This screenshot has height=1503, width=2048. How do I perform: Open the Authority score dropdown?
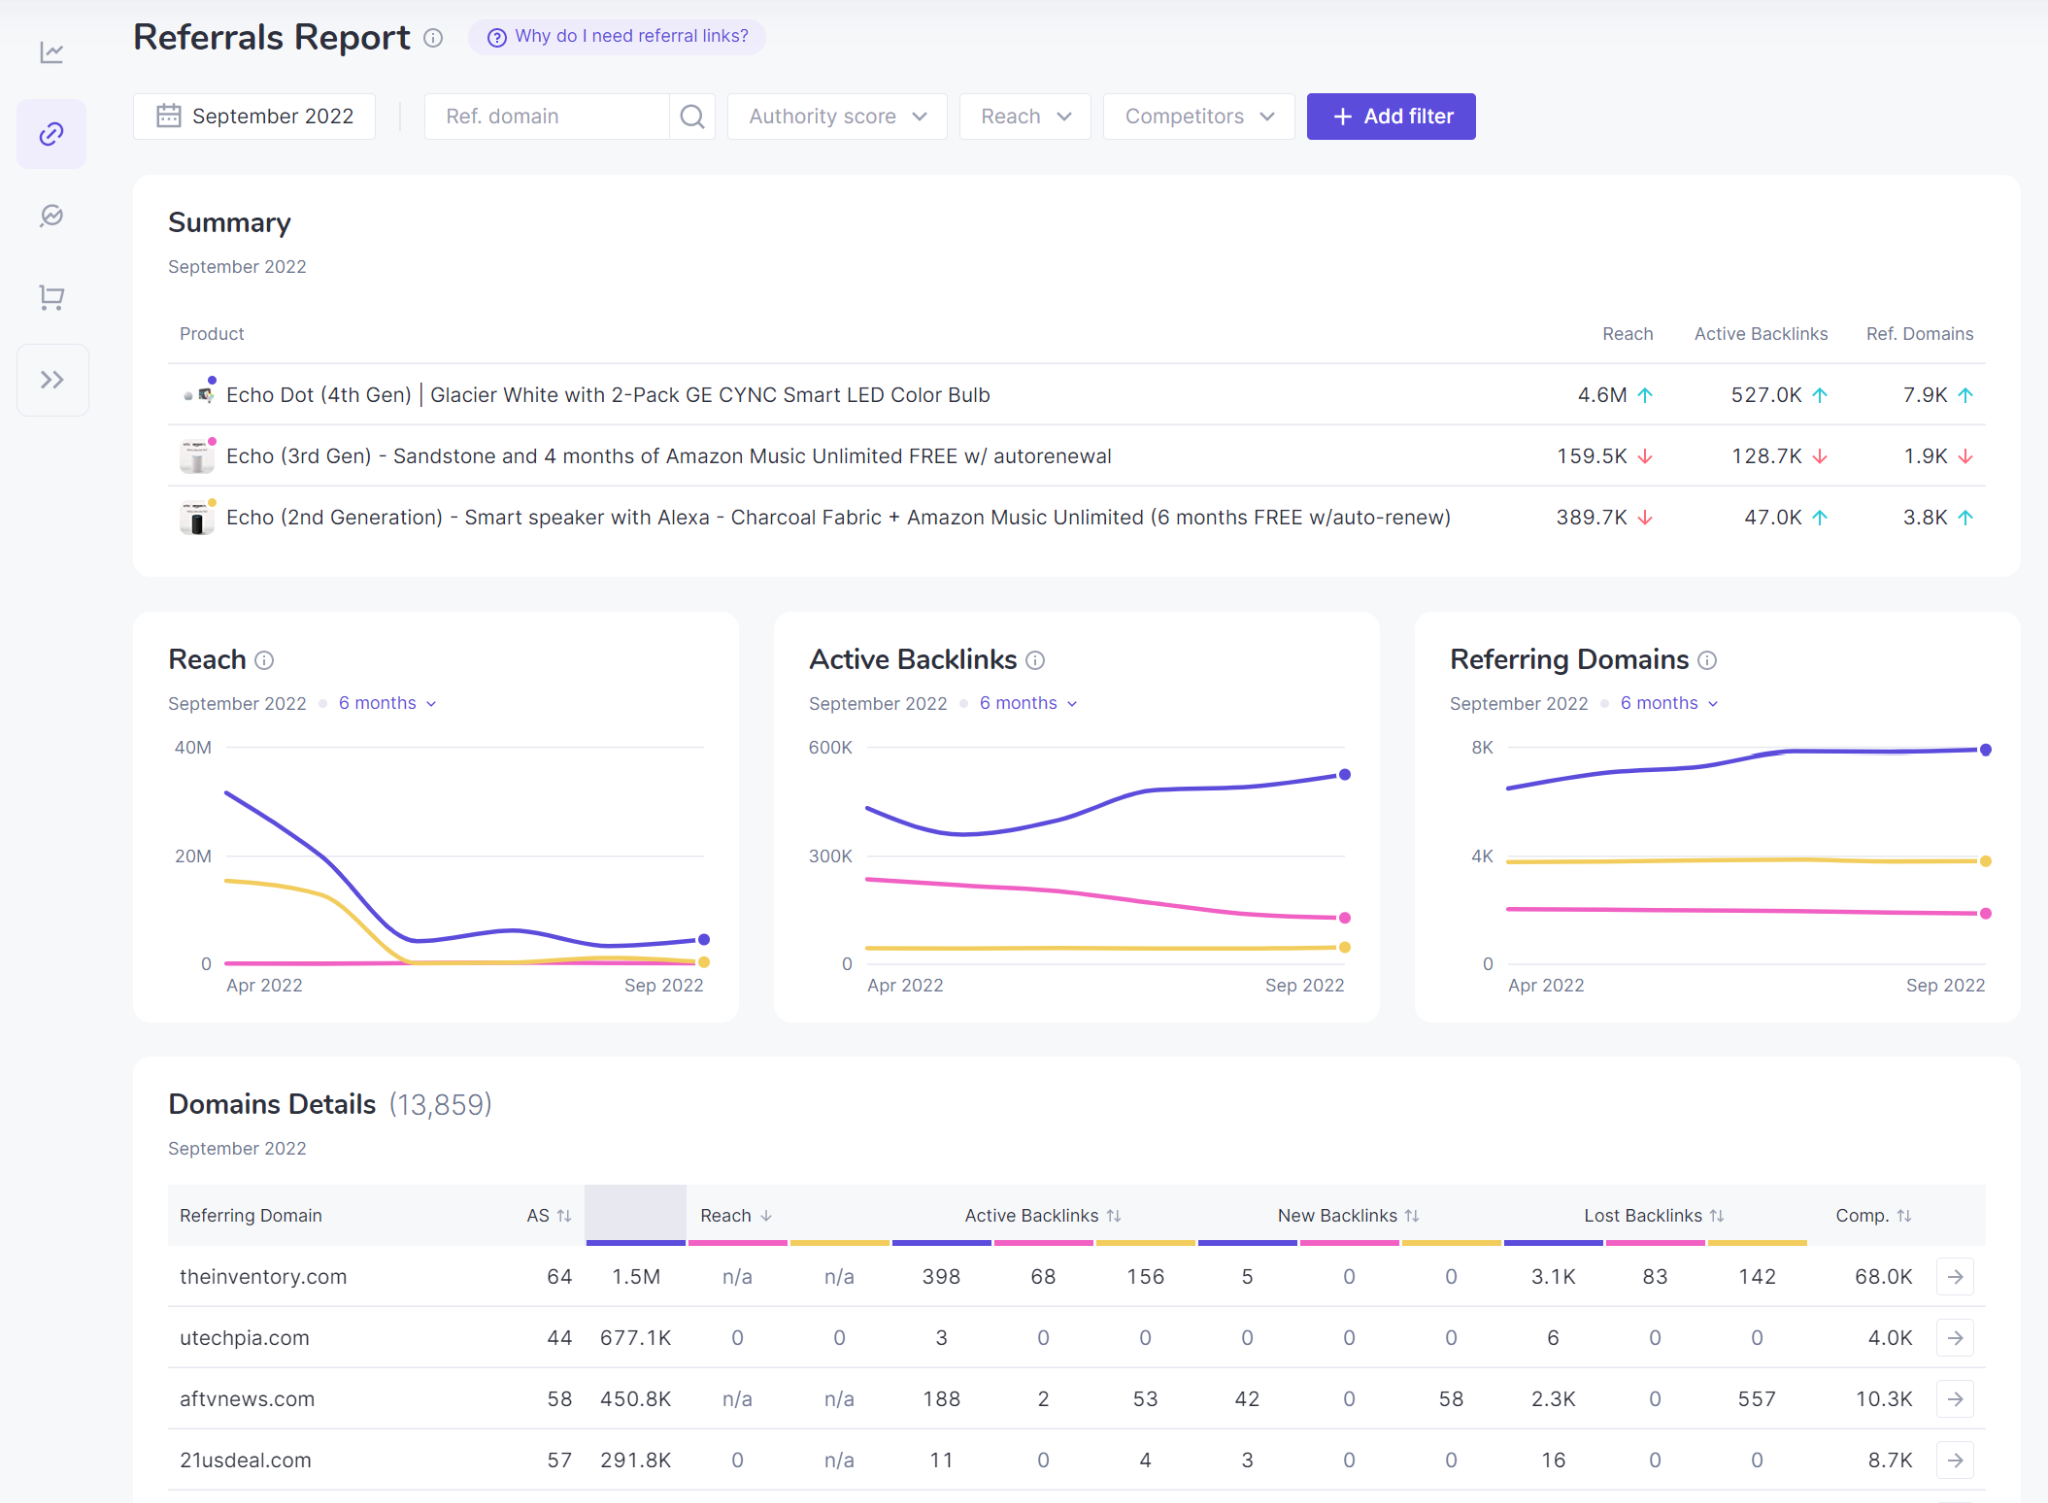[837, 117]
